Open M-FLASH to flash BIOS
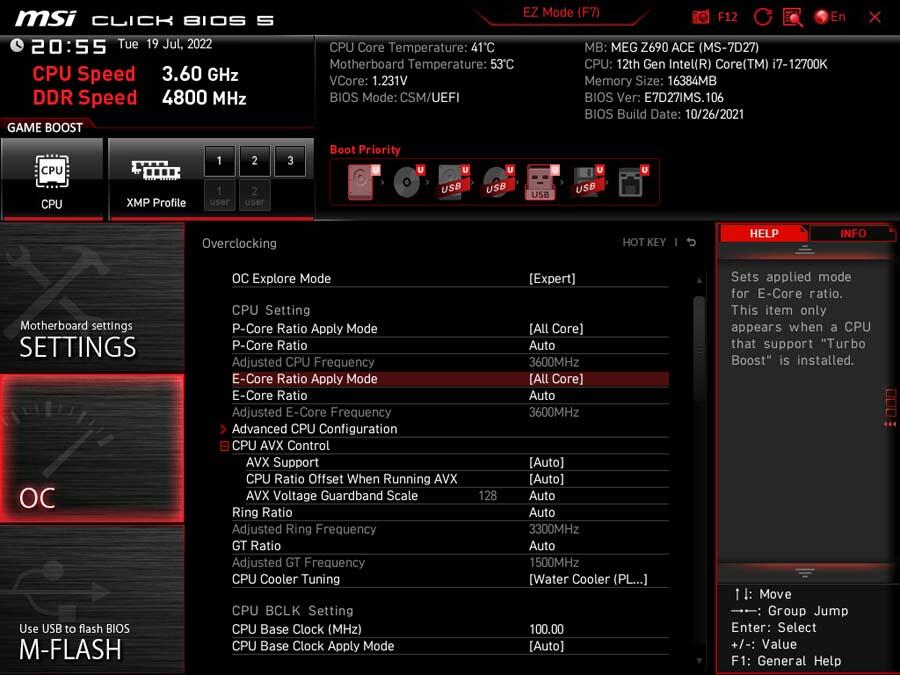This screenshot has width=900, height=675. 92,600
